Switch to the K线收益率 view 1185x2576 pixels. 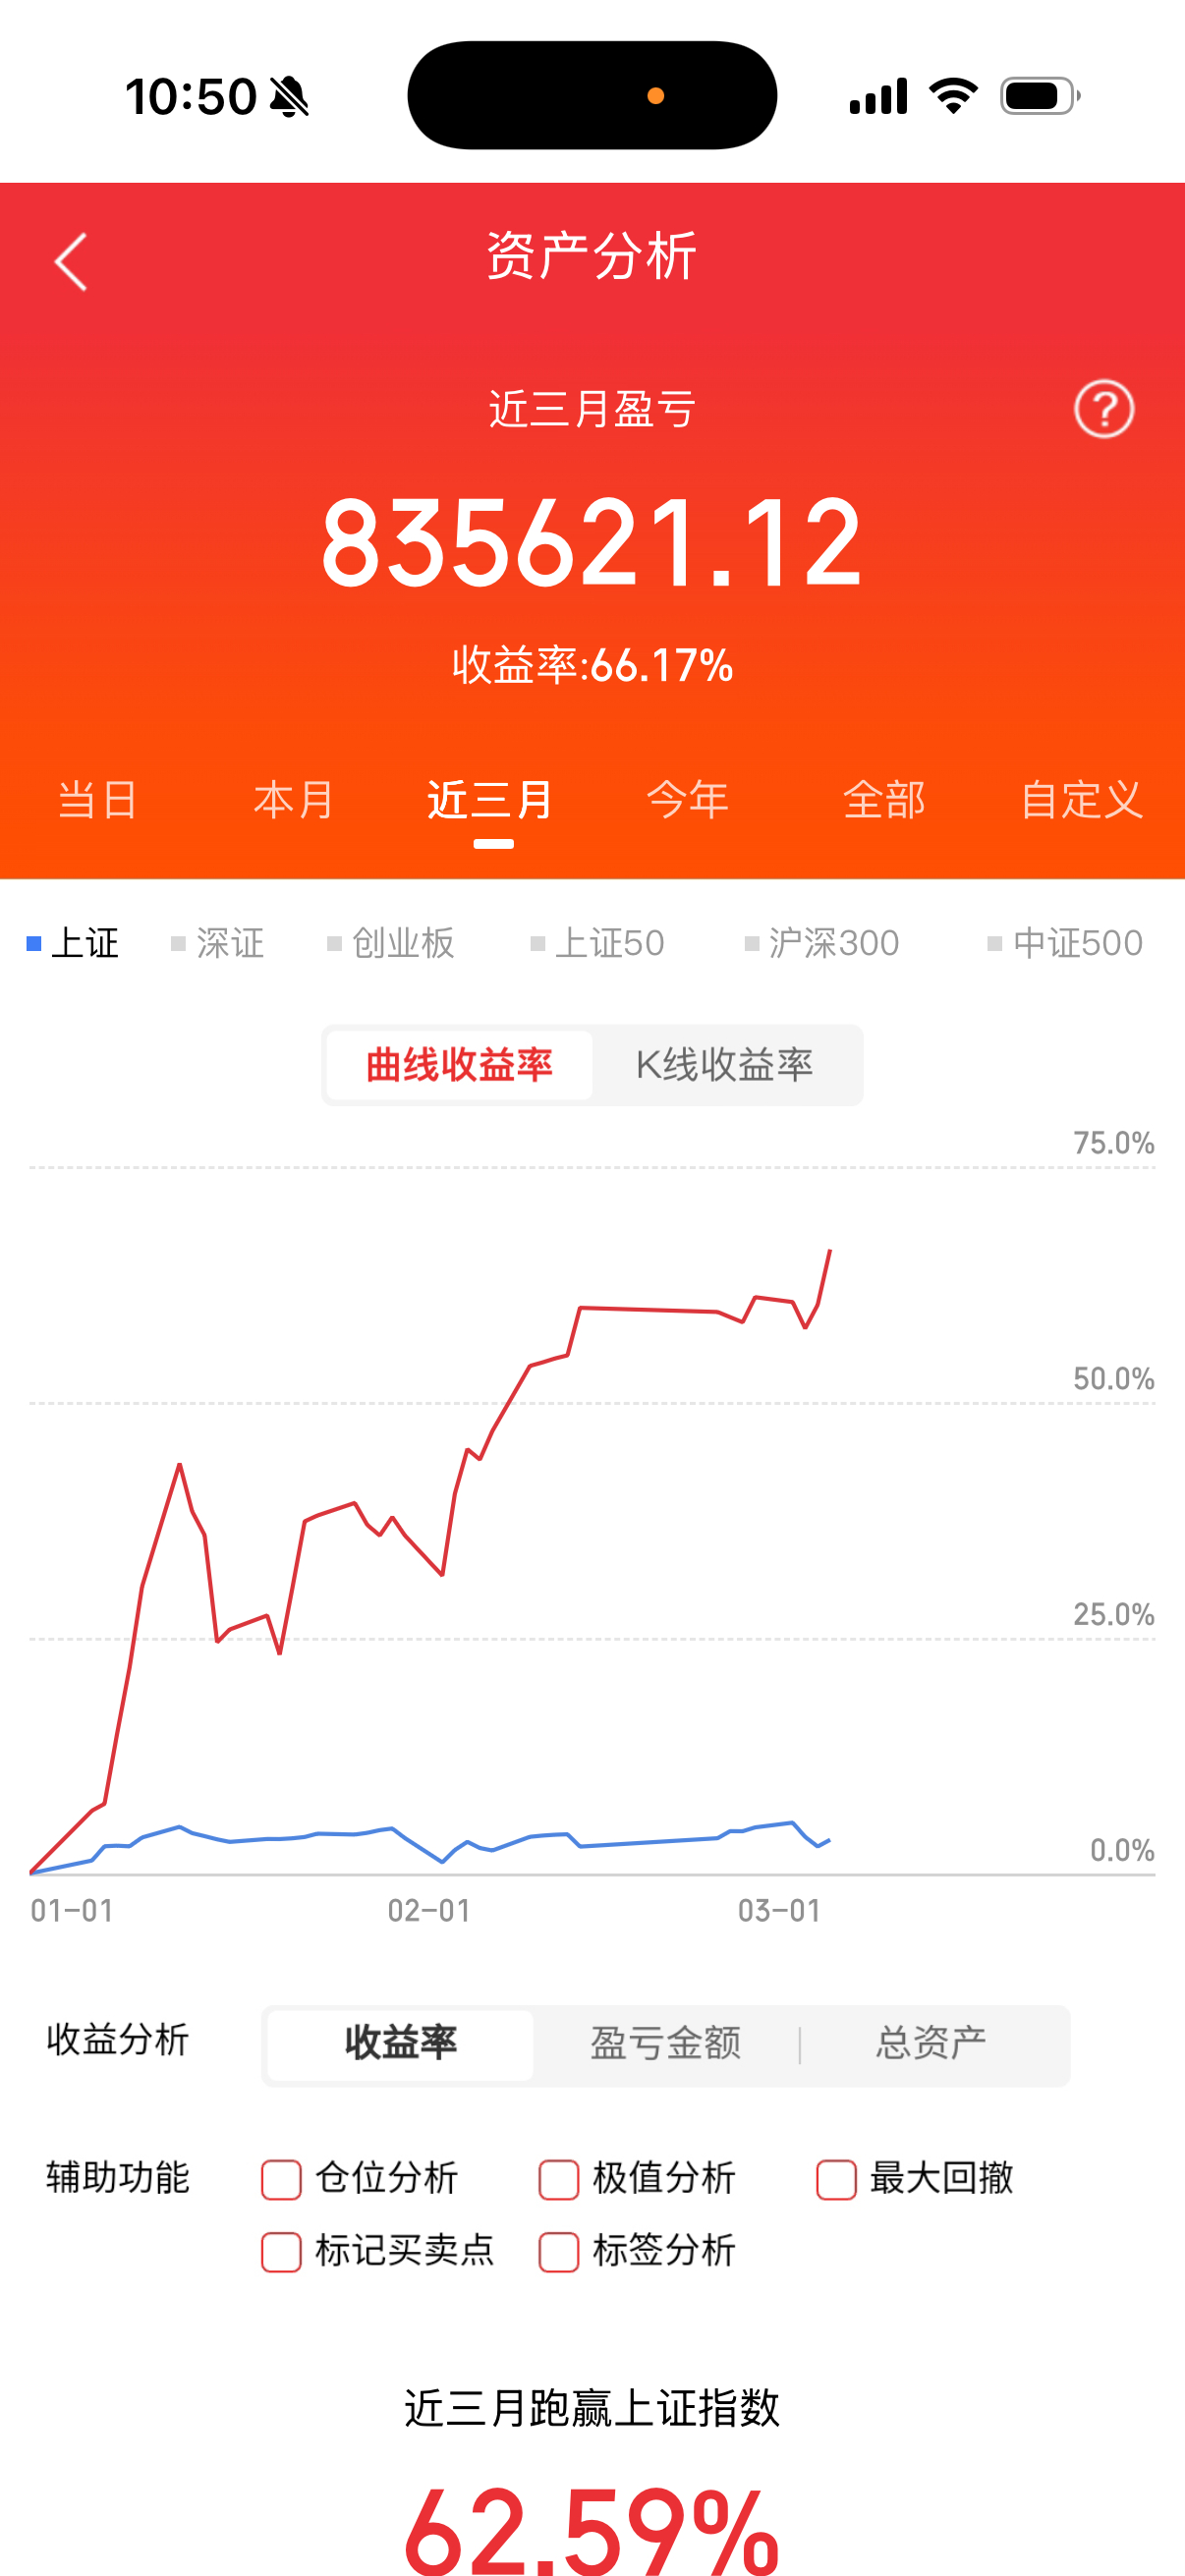click(x=725, y=1064)
